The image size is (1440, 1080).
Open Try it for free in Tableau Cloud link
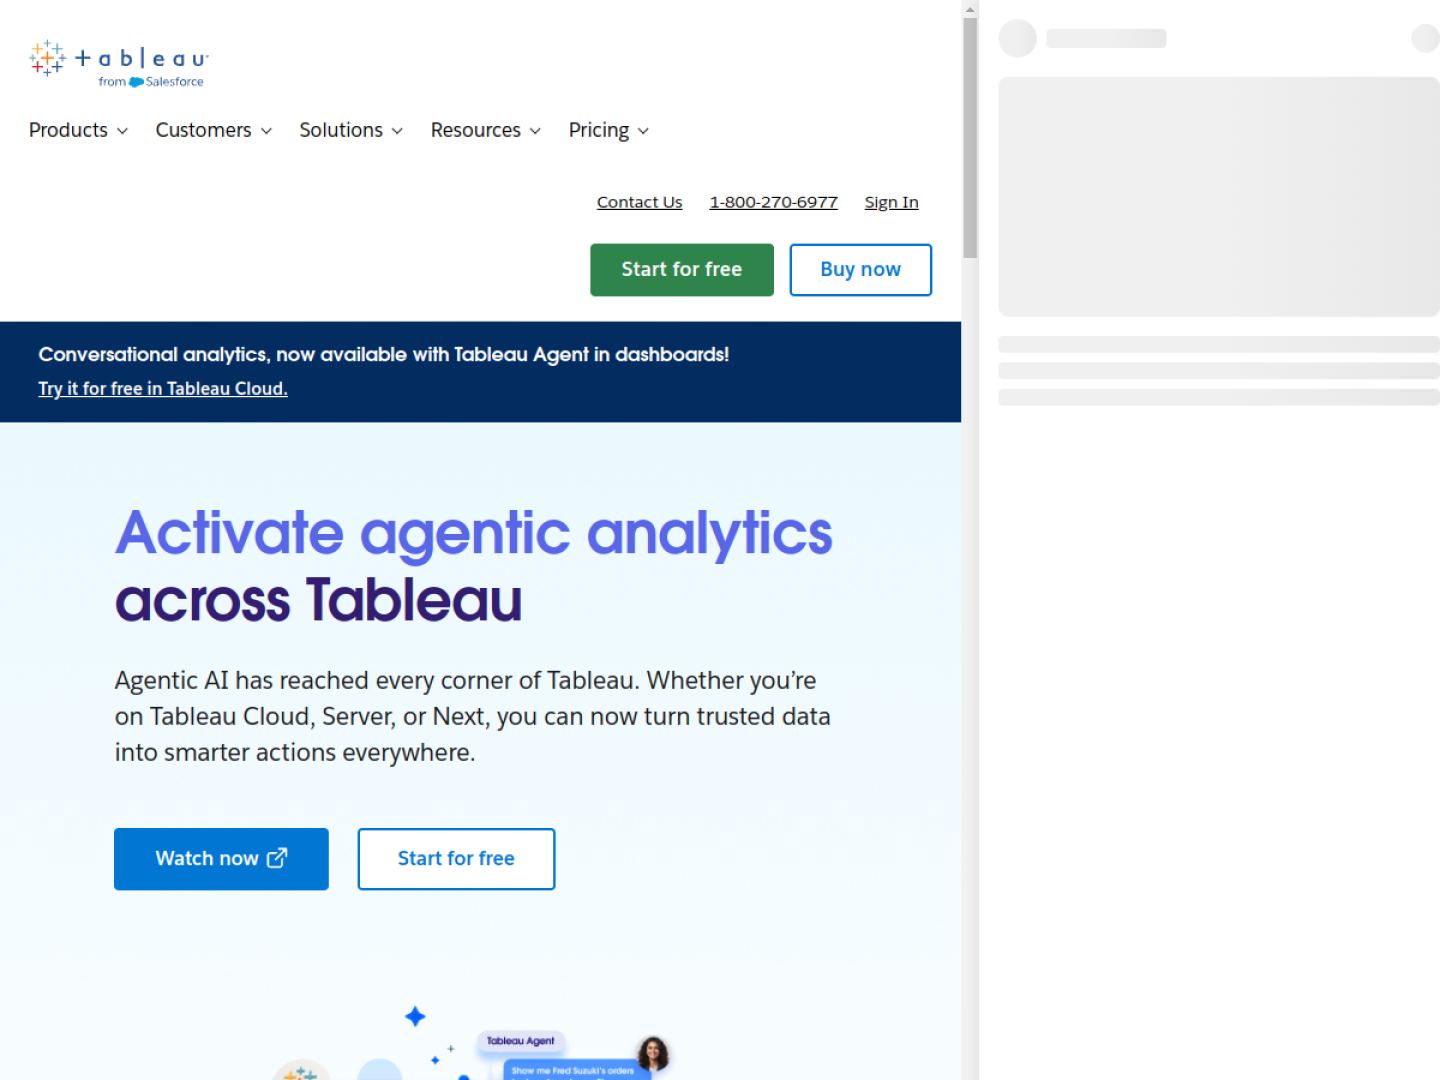[x=163, y=389]
